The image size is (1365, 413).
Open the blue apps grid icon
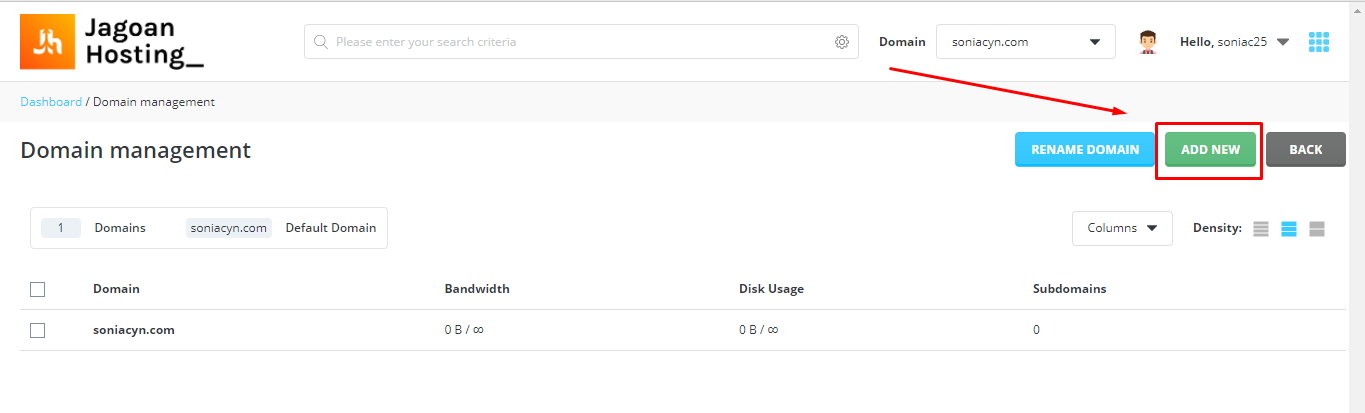[x=1319, y=42]
